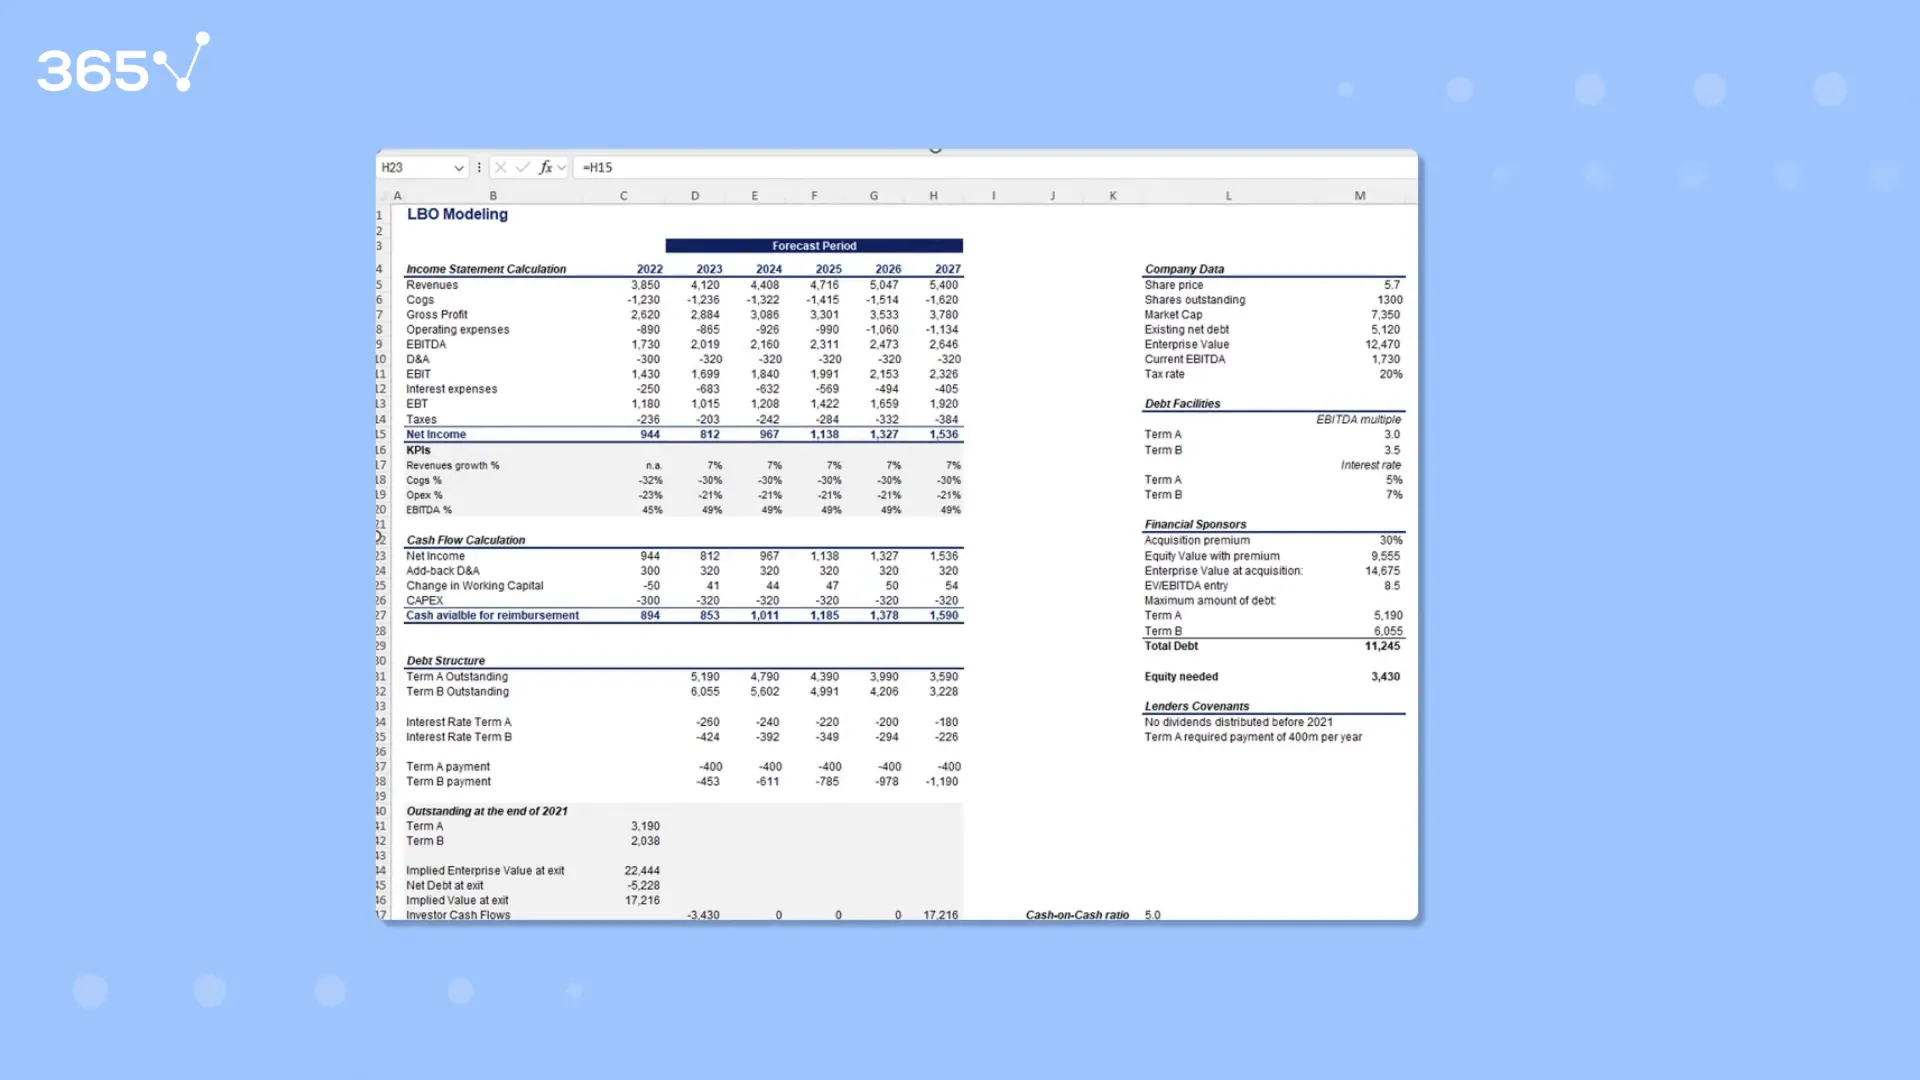The height and width of the screenshot is (1080, 1920).
Task: Click the formula bar containing =H15
Action: [x=900, y=168]
